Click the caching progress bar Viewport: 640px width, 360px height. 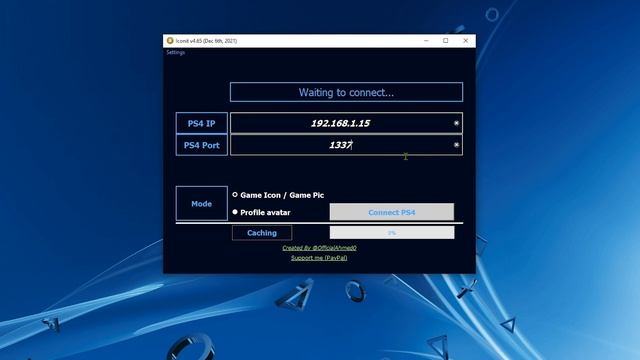[392, 232]
